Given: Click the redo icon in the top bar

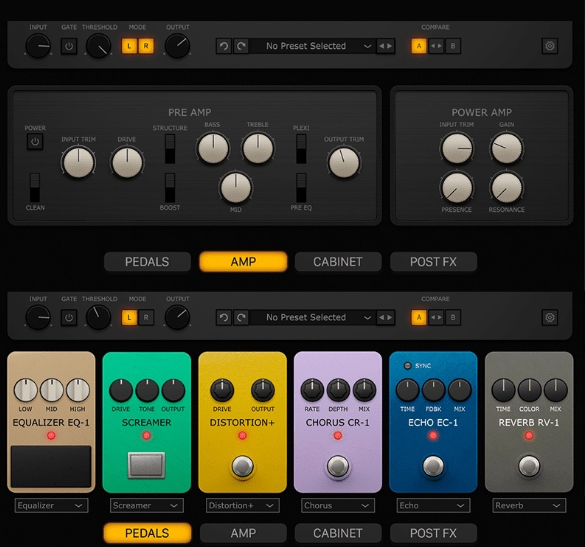Looking at the screenshot, I should click(241, 46).
